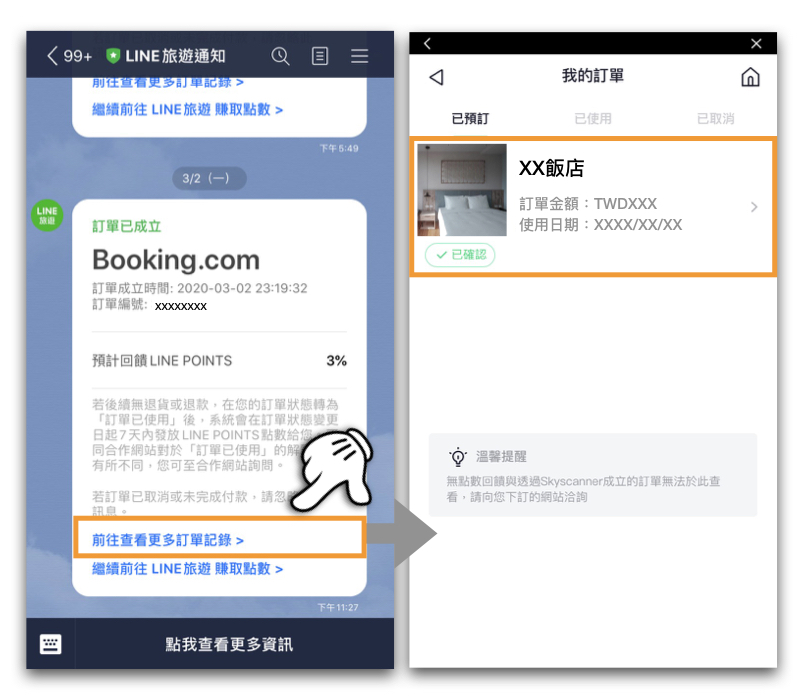Tap the LINE 旅遊 green avatar
The image size is (800, 700).
(47, 215)
